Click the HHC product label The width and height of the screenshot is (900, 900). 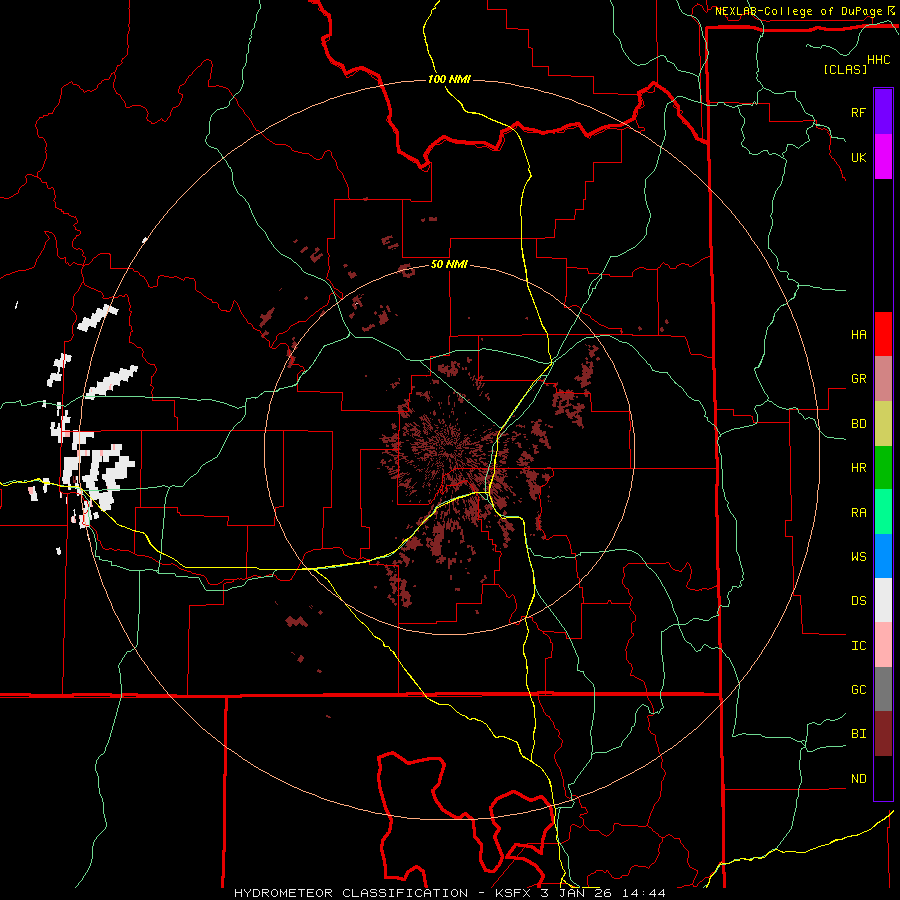coord(879,60)
